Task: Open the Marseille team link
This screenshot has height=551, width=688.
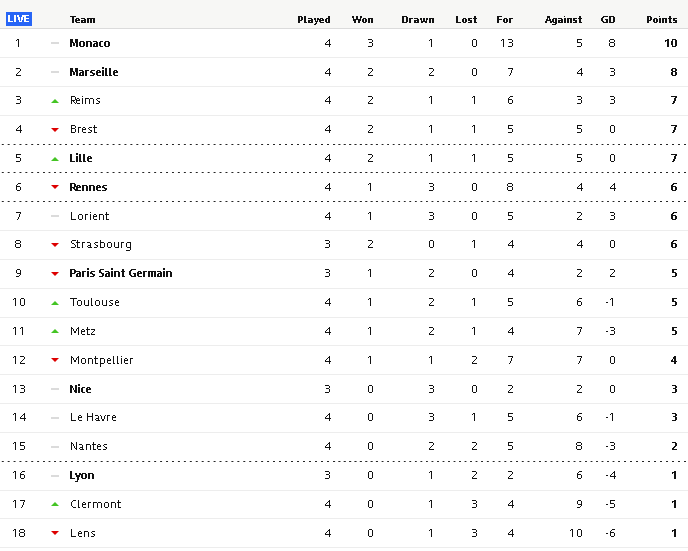Action: pos(94,72)
